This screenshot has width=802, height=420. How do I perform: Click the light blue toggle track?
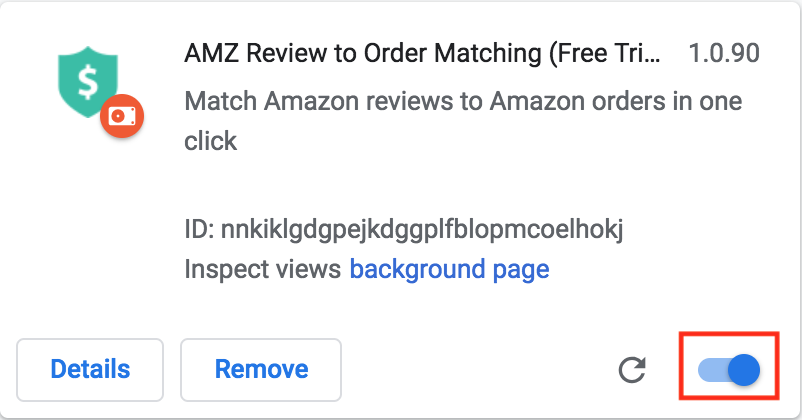(x=714, y=370)
